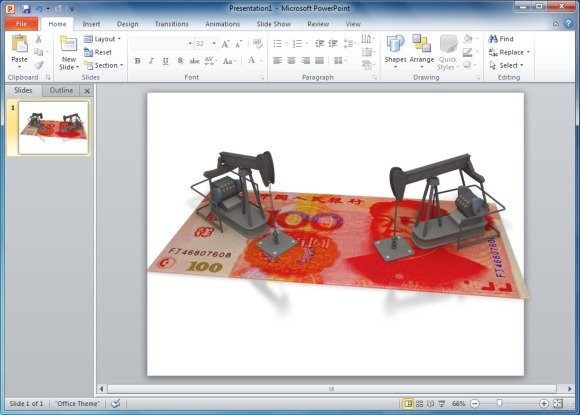
Task: Toggle Align Text Left
Action: point(277,61)
